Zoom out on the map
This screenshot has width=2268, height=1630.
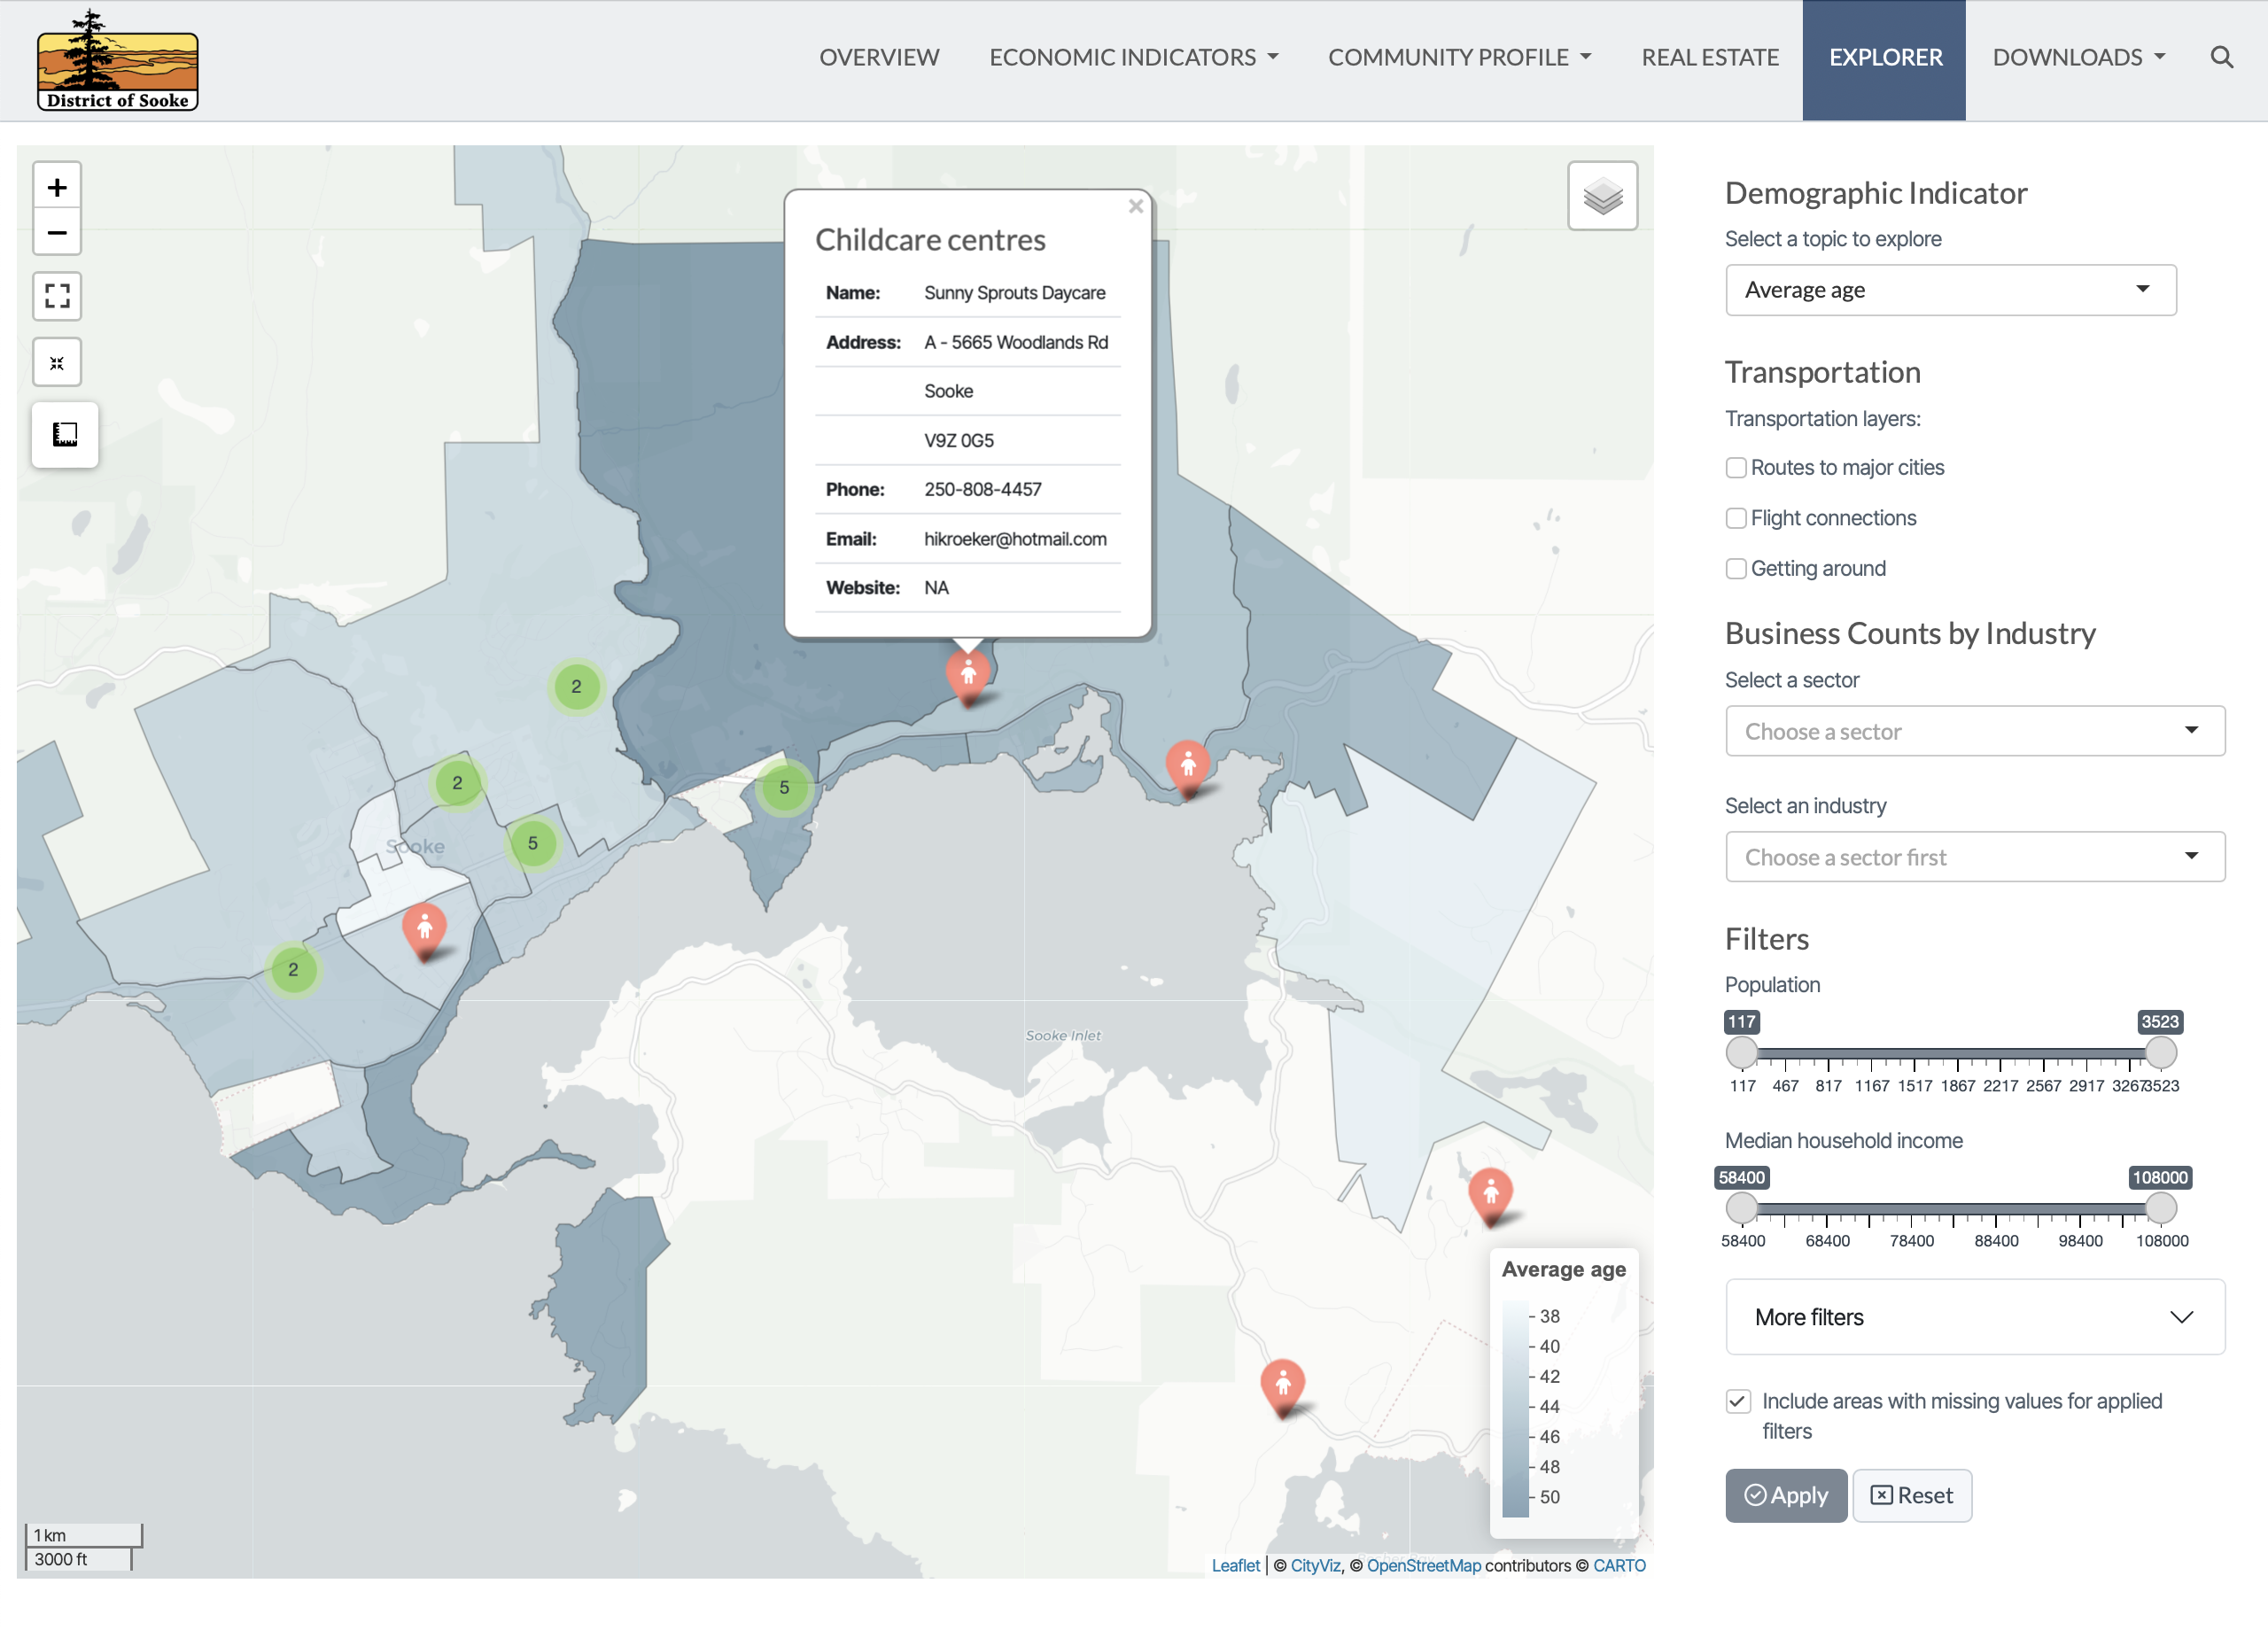[x=57, y=233]
